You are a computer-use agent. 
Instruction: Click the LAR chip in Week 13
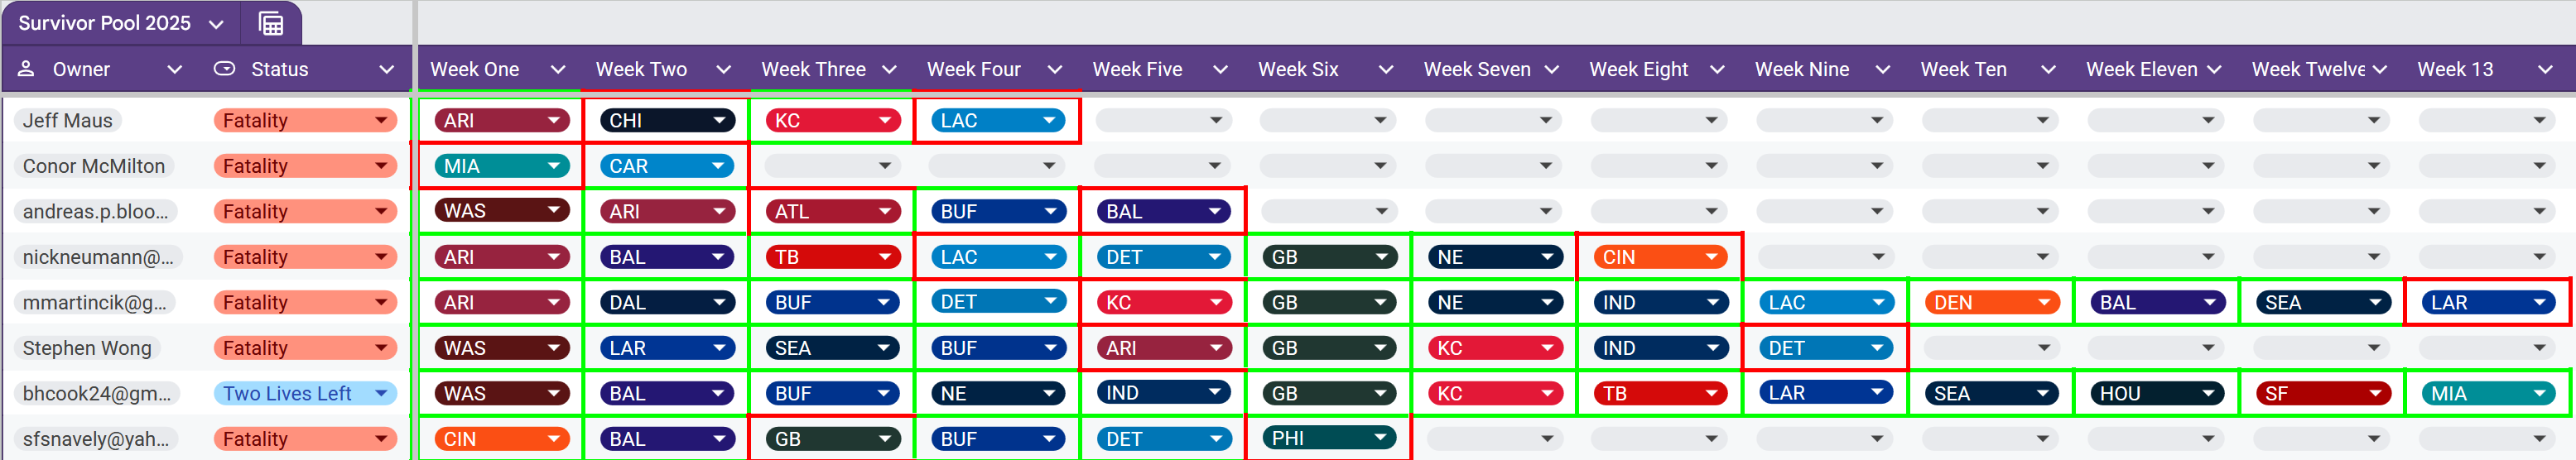(x=2487, y=302)
